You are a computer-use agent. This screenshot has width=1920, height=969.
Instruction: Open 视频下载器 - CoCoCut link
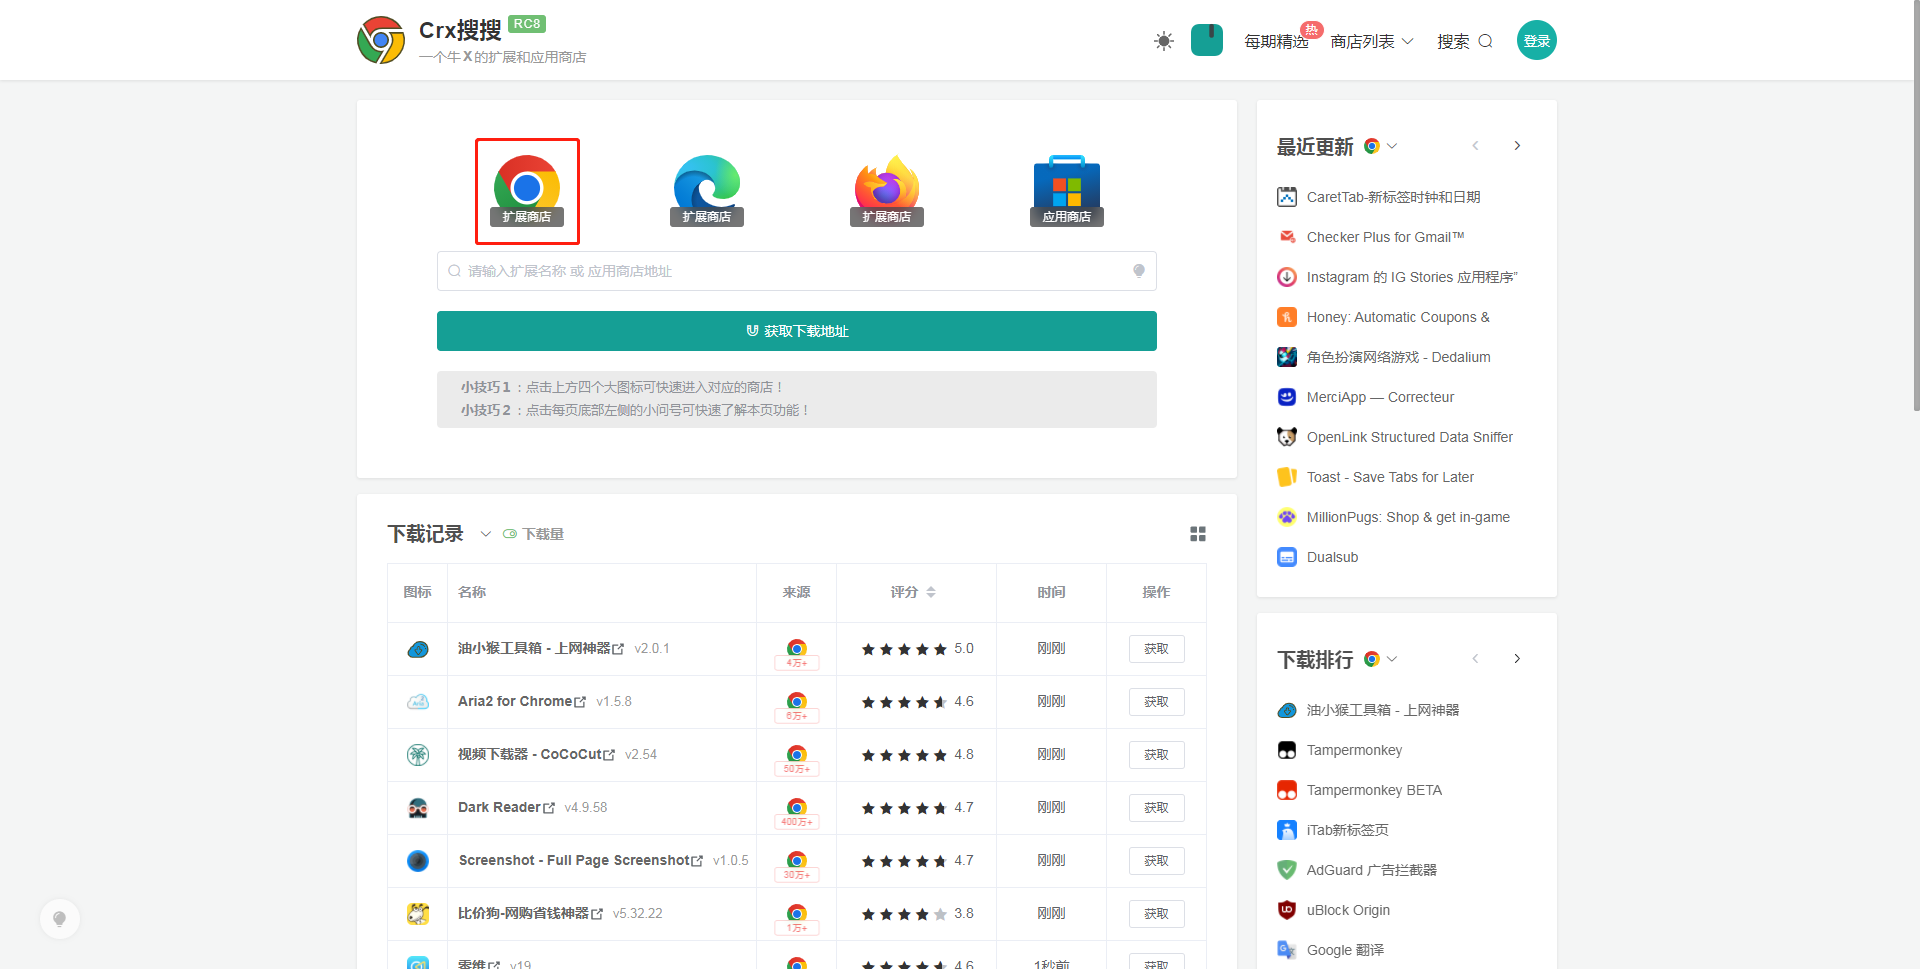click(536, 754)
